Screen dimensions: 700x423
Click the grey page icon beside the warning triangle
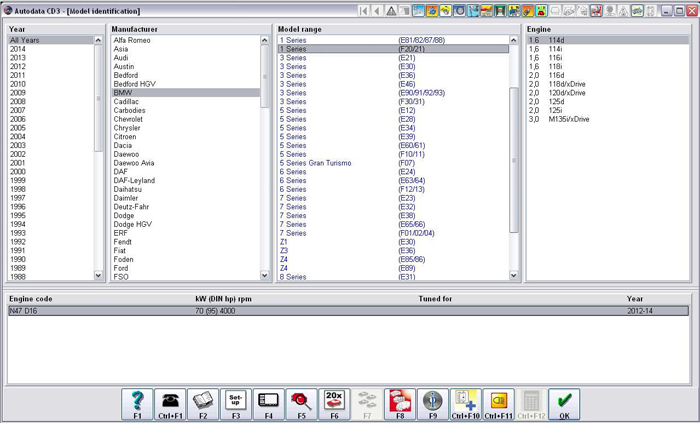(x=404, y=11)
